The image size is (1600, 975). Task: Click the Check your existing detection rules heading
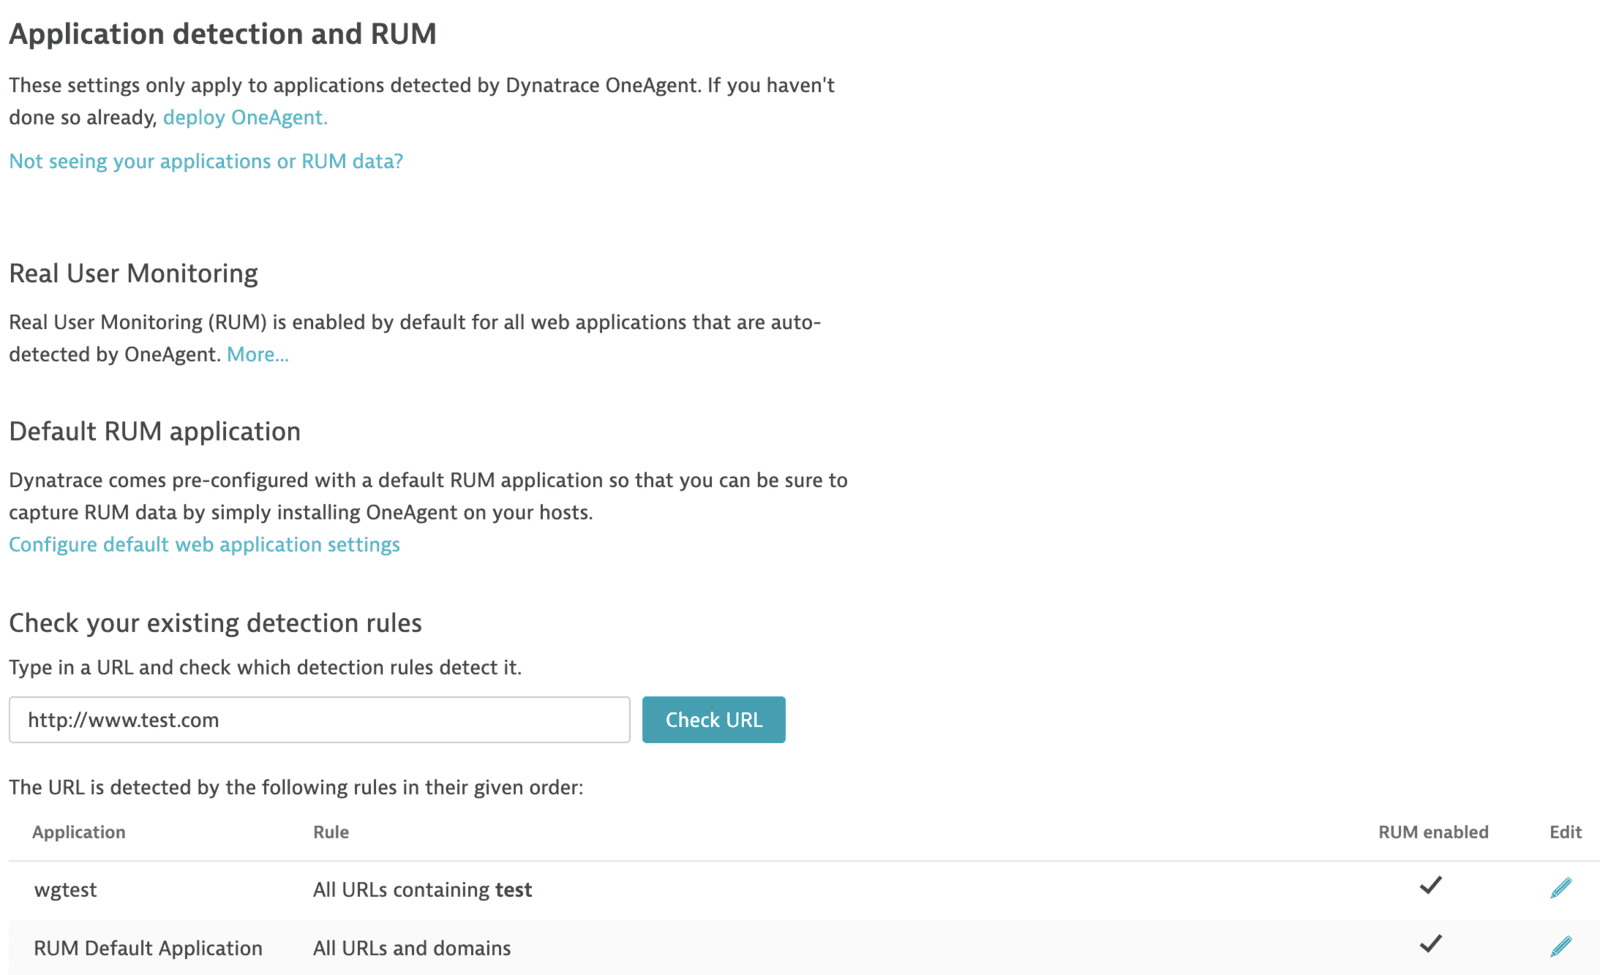tap(214, 622)
